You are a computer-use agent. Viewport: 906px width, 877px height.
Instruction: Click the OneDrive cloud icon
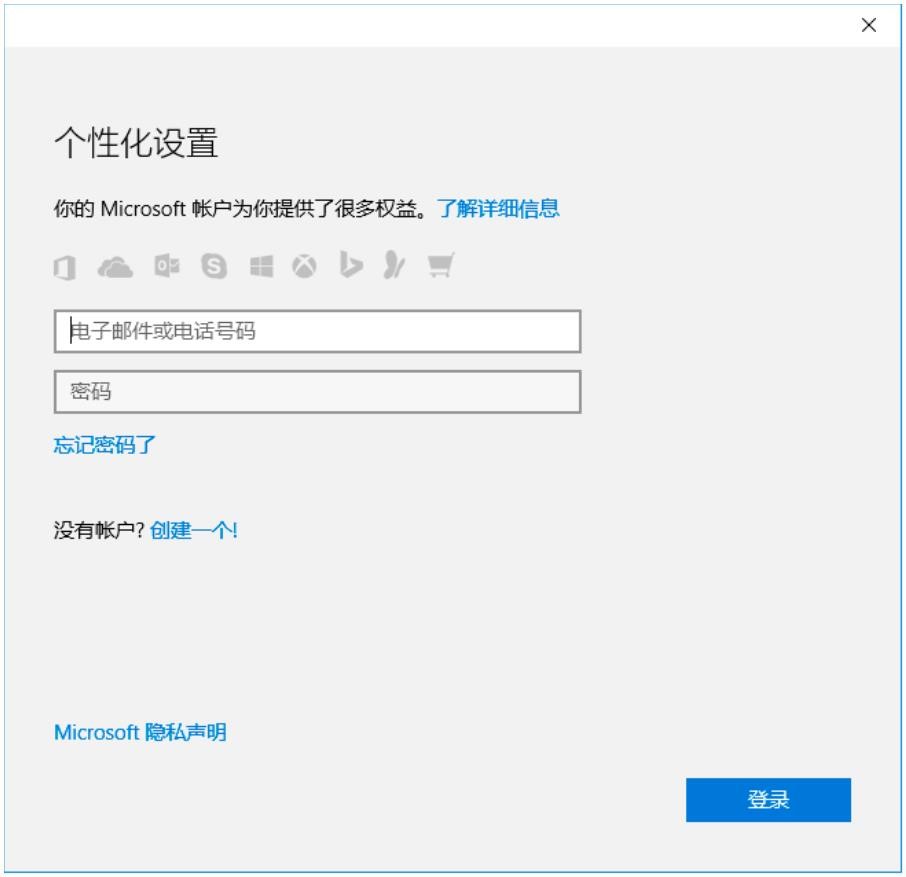pyautogui.click(x=115, y=267)
